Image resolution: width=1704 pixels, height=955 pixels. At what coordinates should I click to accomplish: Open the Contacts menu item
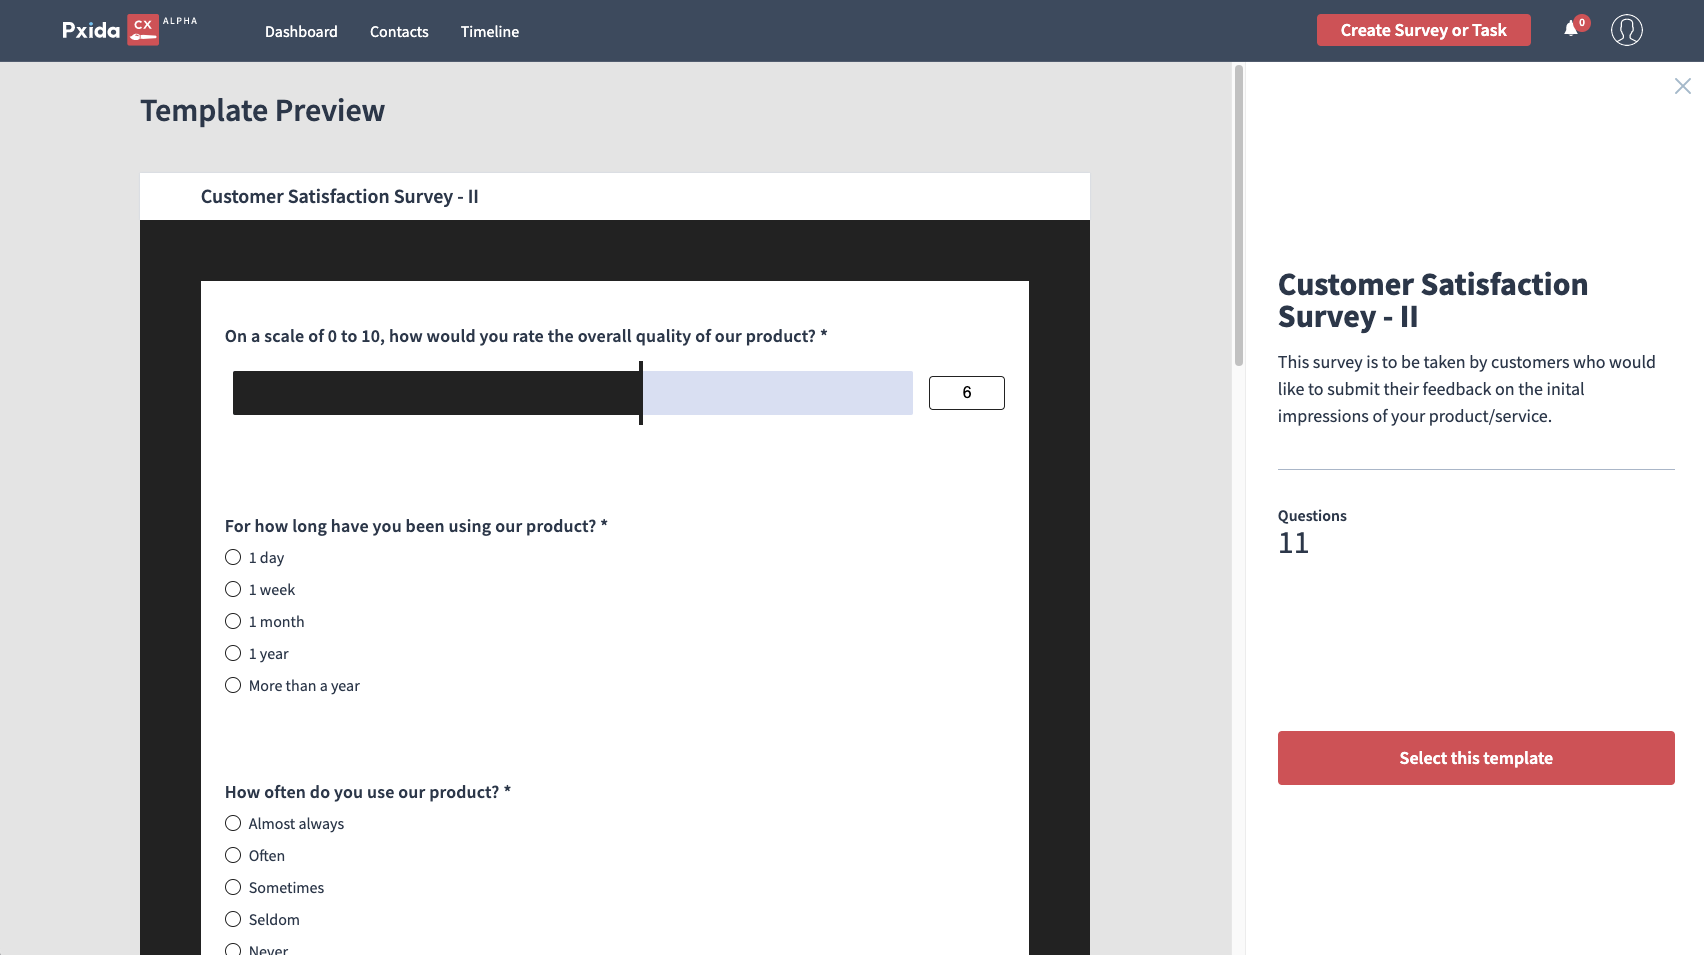pos(399,32)
